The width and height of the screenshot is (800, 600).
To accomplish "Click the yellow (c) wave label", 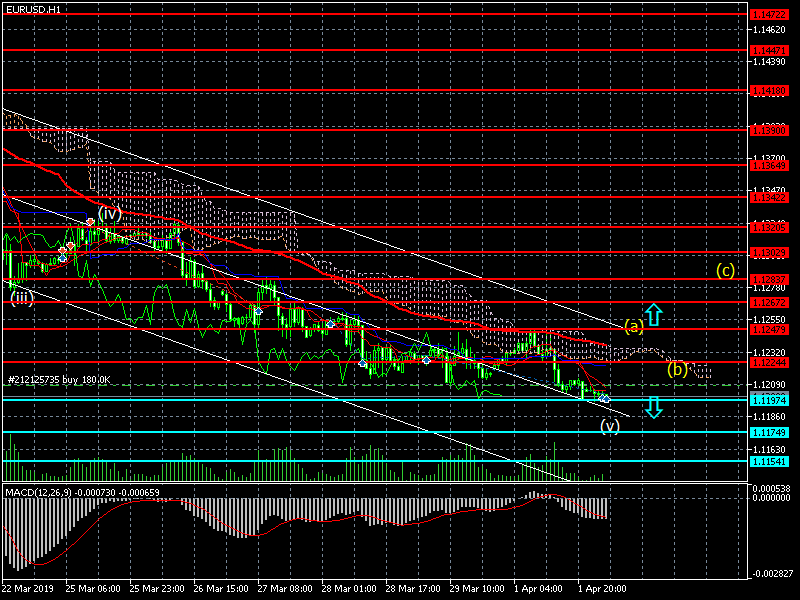I will pyautogui.click(x=726, y=270).
